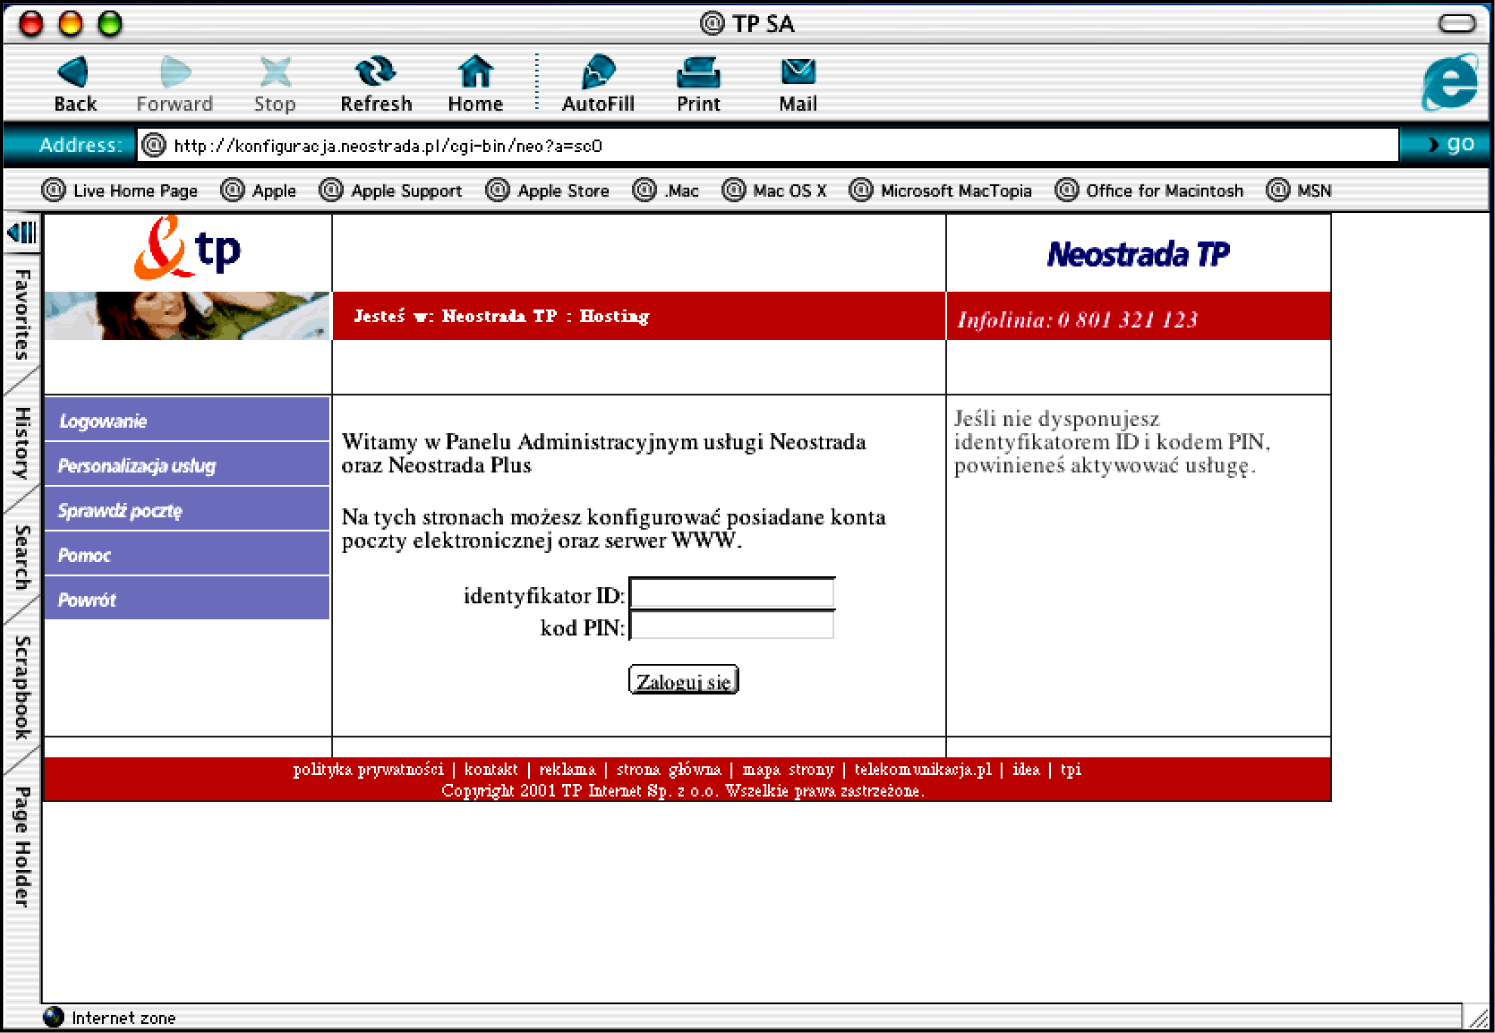The height and width of the screenshot is (1033, 1495).
Task: Open idea footer link
Action: coord(1026,769)
